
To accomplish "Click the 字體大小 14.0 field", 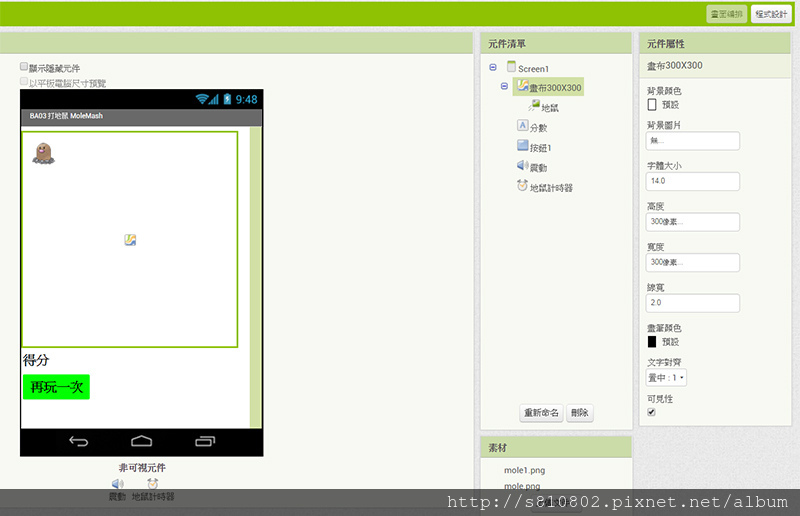I will coord(693,181).
